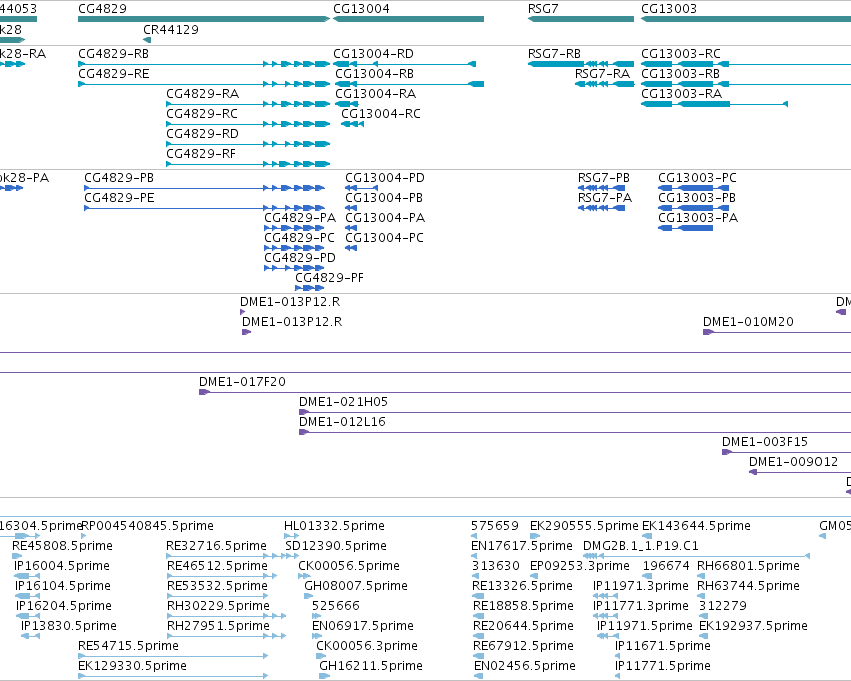Select transcript CG4829-RE label

[x=113, y=74]
